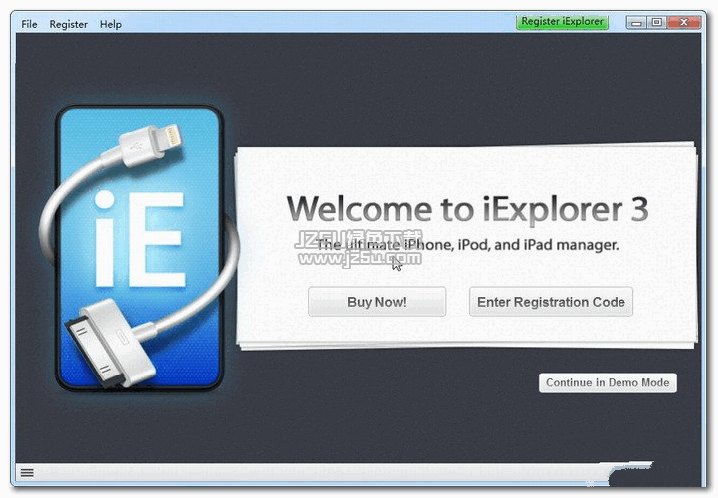This screenshot has height=498, width=718.
Task: Click the iExplorer iE logo image
Action: tap(140, 247)
